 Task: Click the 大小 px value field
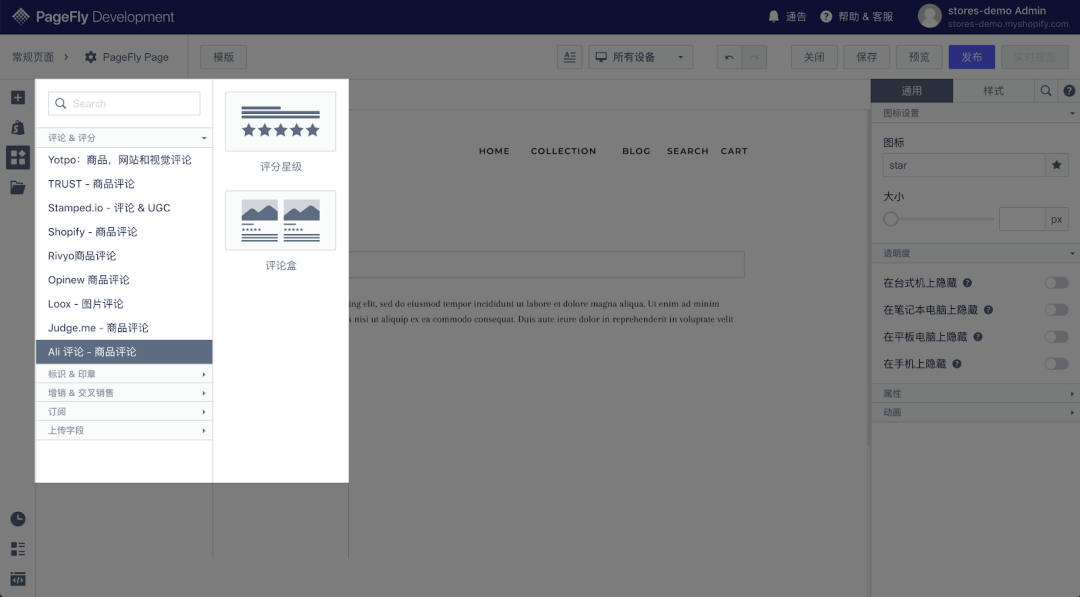click(x=1021, y=220)
